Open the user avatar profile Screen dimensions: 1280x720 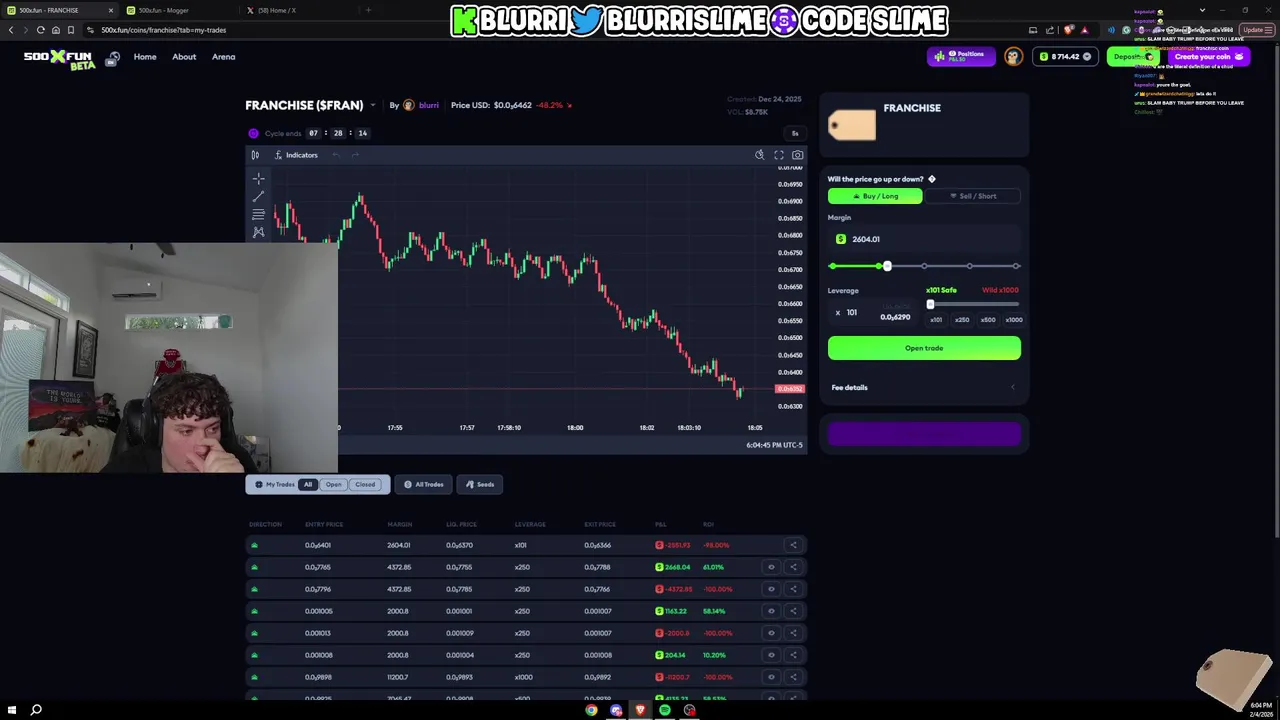(x=1013, y=56)
